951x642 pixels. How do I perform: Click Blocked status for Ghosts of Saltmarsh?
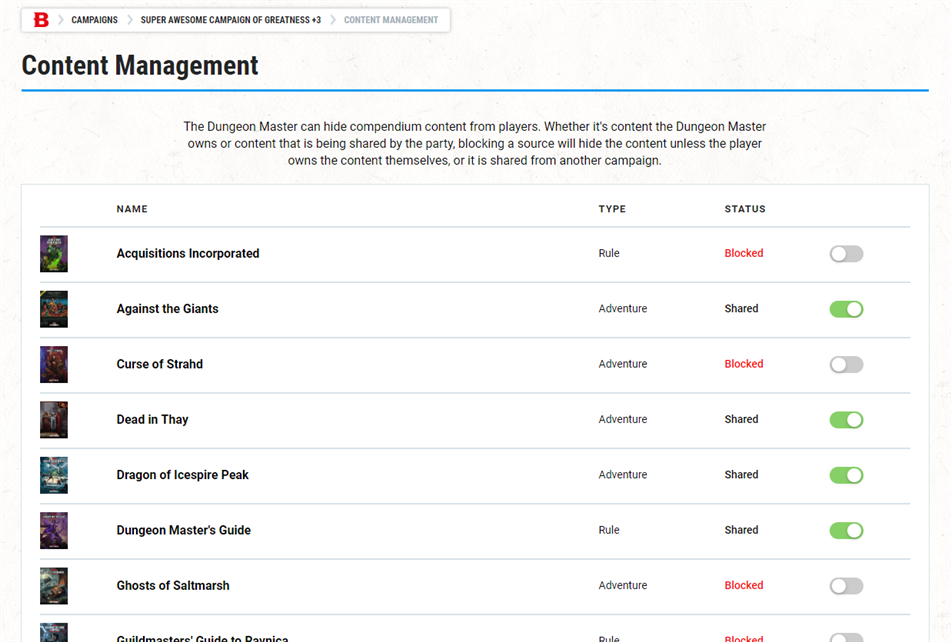(744, 585)
